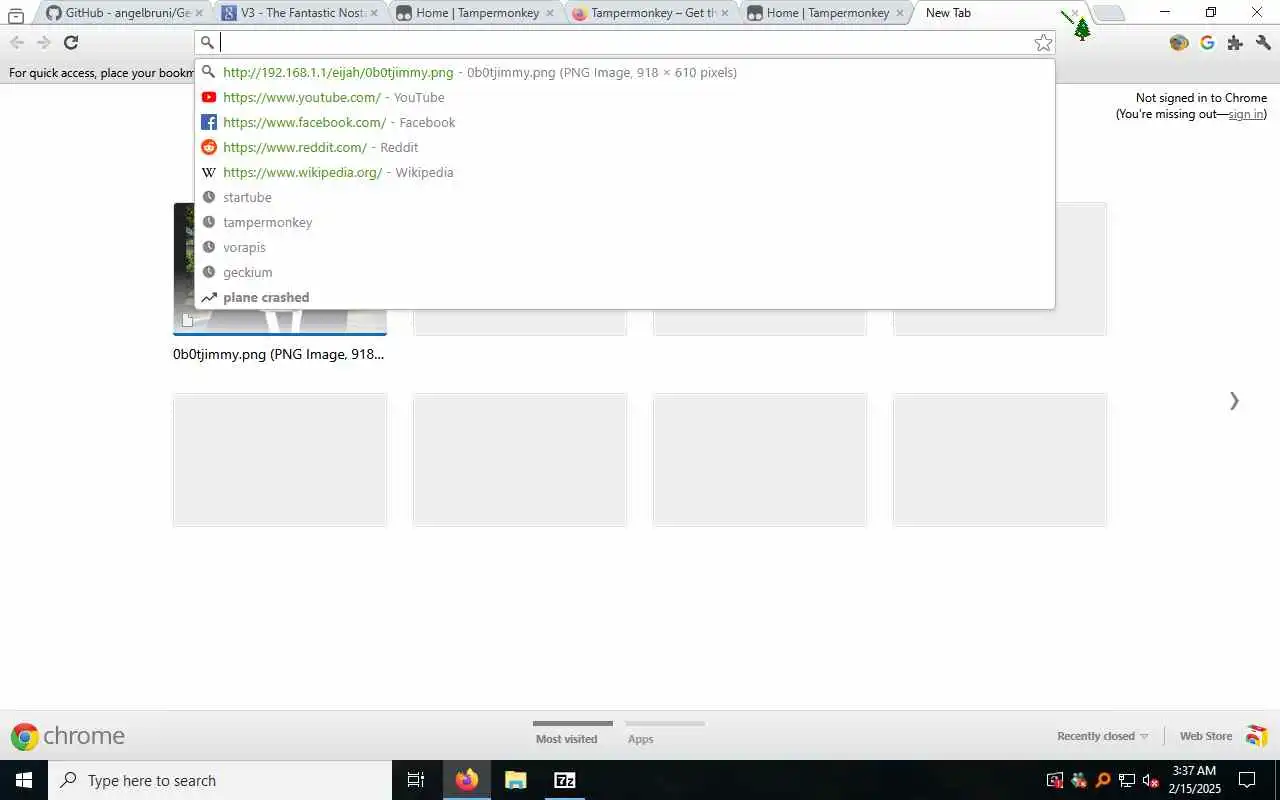Select the startube history suggestion

(x=625, y=197)
